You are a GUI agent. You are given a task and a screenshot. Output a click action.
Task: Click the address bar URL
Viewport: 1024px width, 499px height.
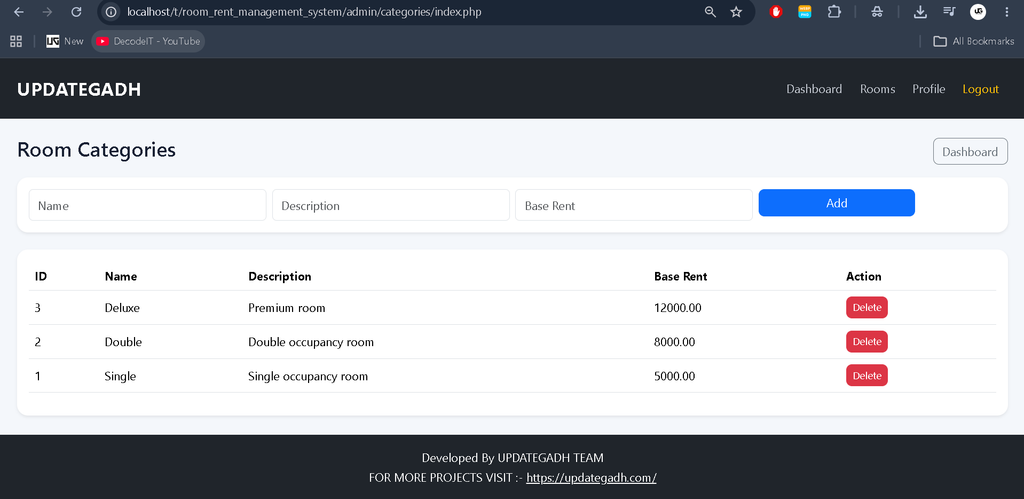pos(304,12)
